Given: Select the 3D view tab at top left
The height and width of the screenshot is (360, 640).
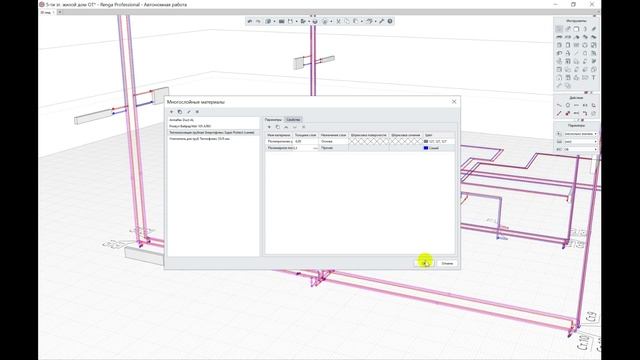Looking at the screenshot, I should tap(47, 12).
